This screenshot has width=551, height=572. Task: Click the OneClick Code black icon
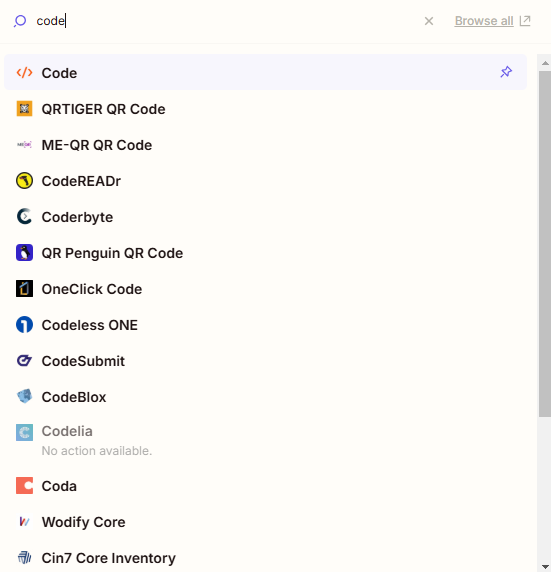click(x=24, y=289)
